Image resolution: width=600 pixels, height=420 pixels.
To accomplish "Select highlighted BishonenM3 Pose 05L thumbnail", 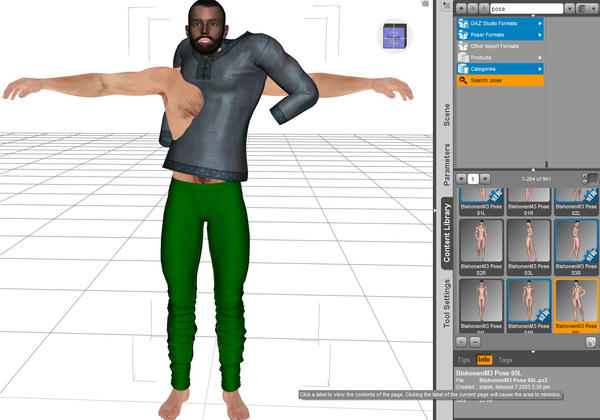I will 576,305.
